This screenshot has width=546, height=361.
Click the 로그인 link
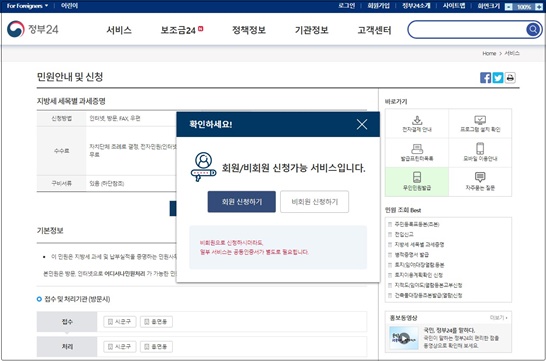346,6
